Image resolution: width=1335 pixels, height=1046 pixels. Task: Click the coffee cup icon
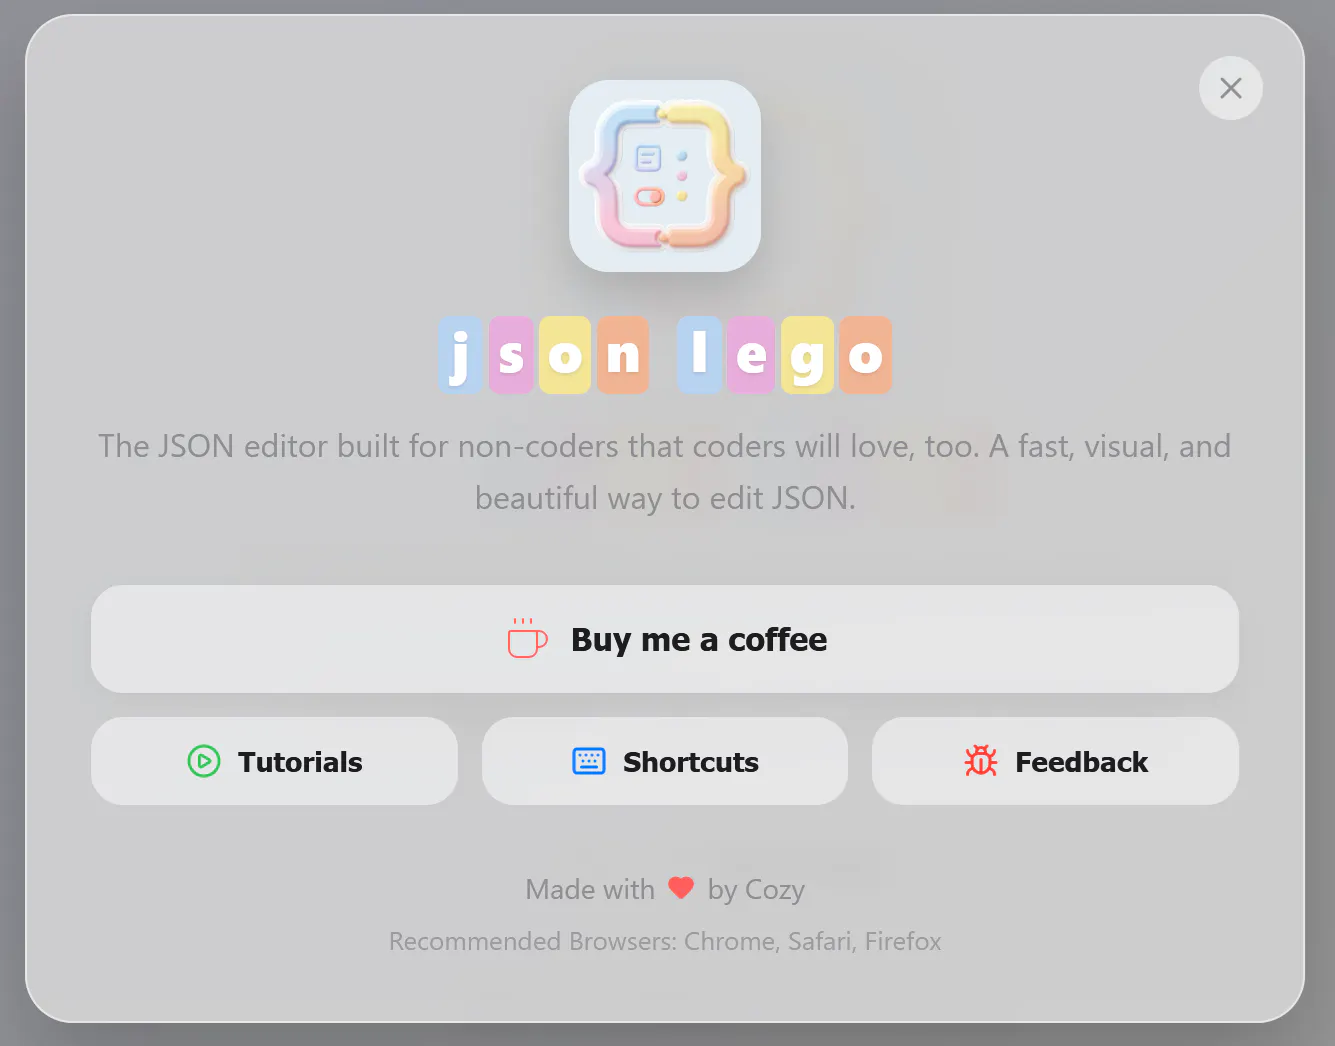pyautogui.click(x=526, y=638)
